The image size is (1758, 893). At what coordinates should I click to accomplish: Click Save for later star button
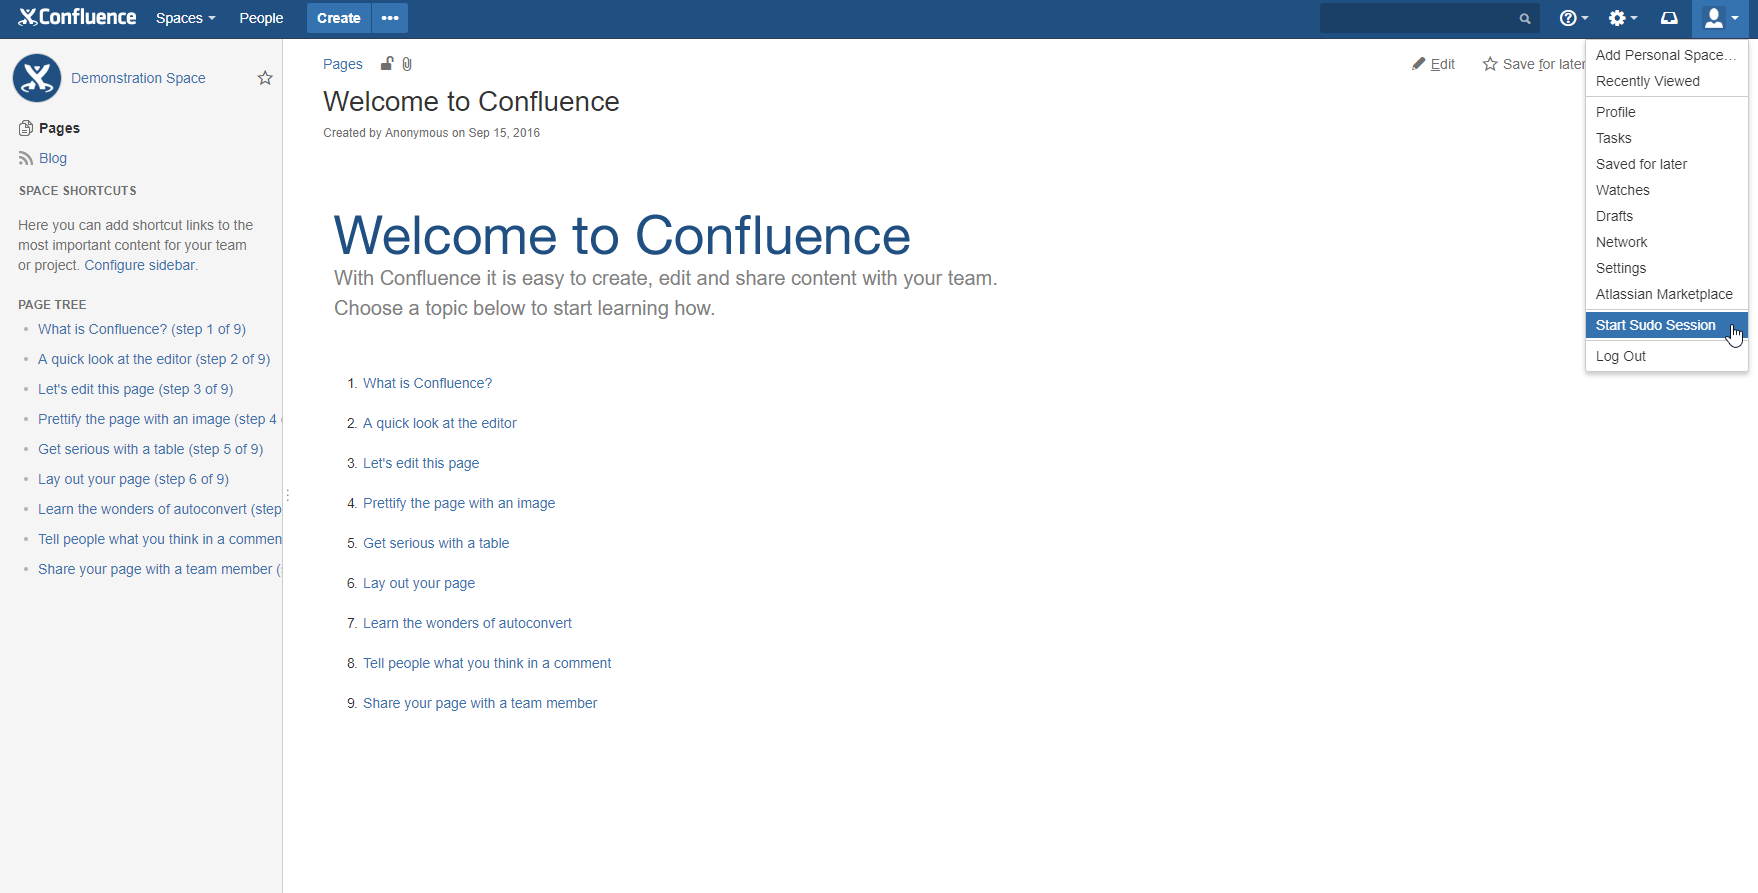1533,64
